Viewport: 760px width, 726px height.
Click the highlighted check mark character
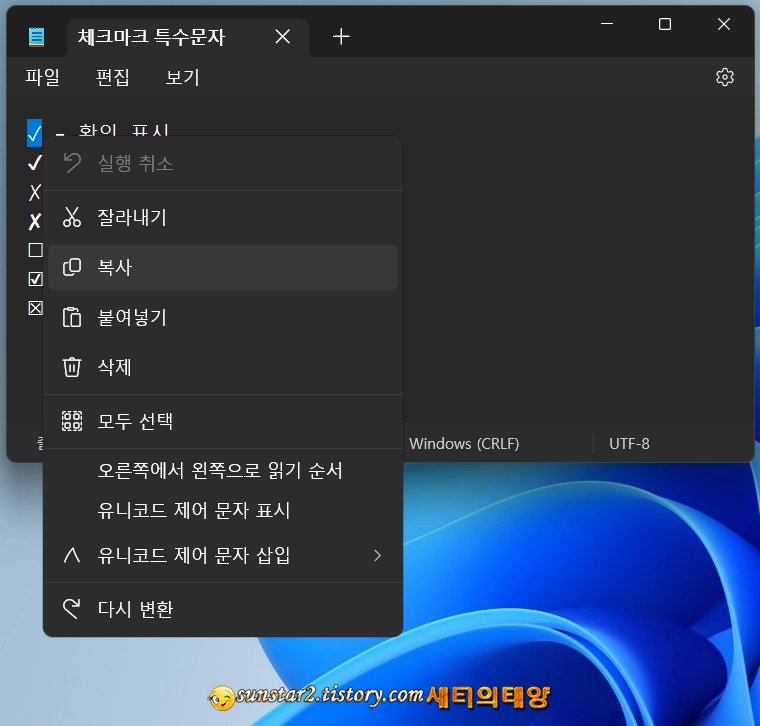[34, 133]
